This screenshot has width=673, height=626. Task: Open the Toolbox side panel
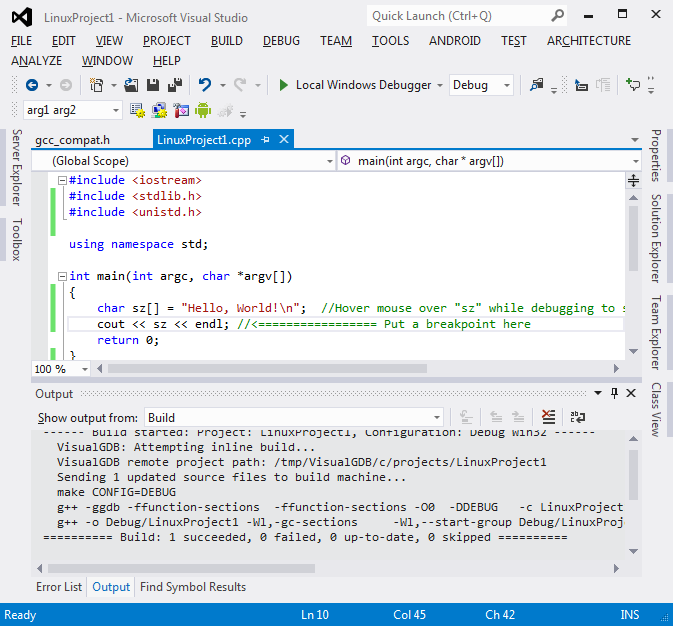click(x=16, y=240)
